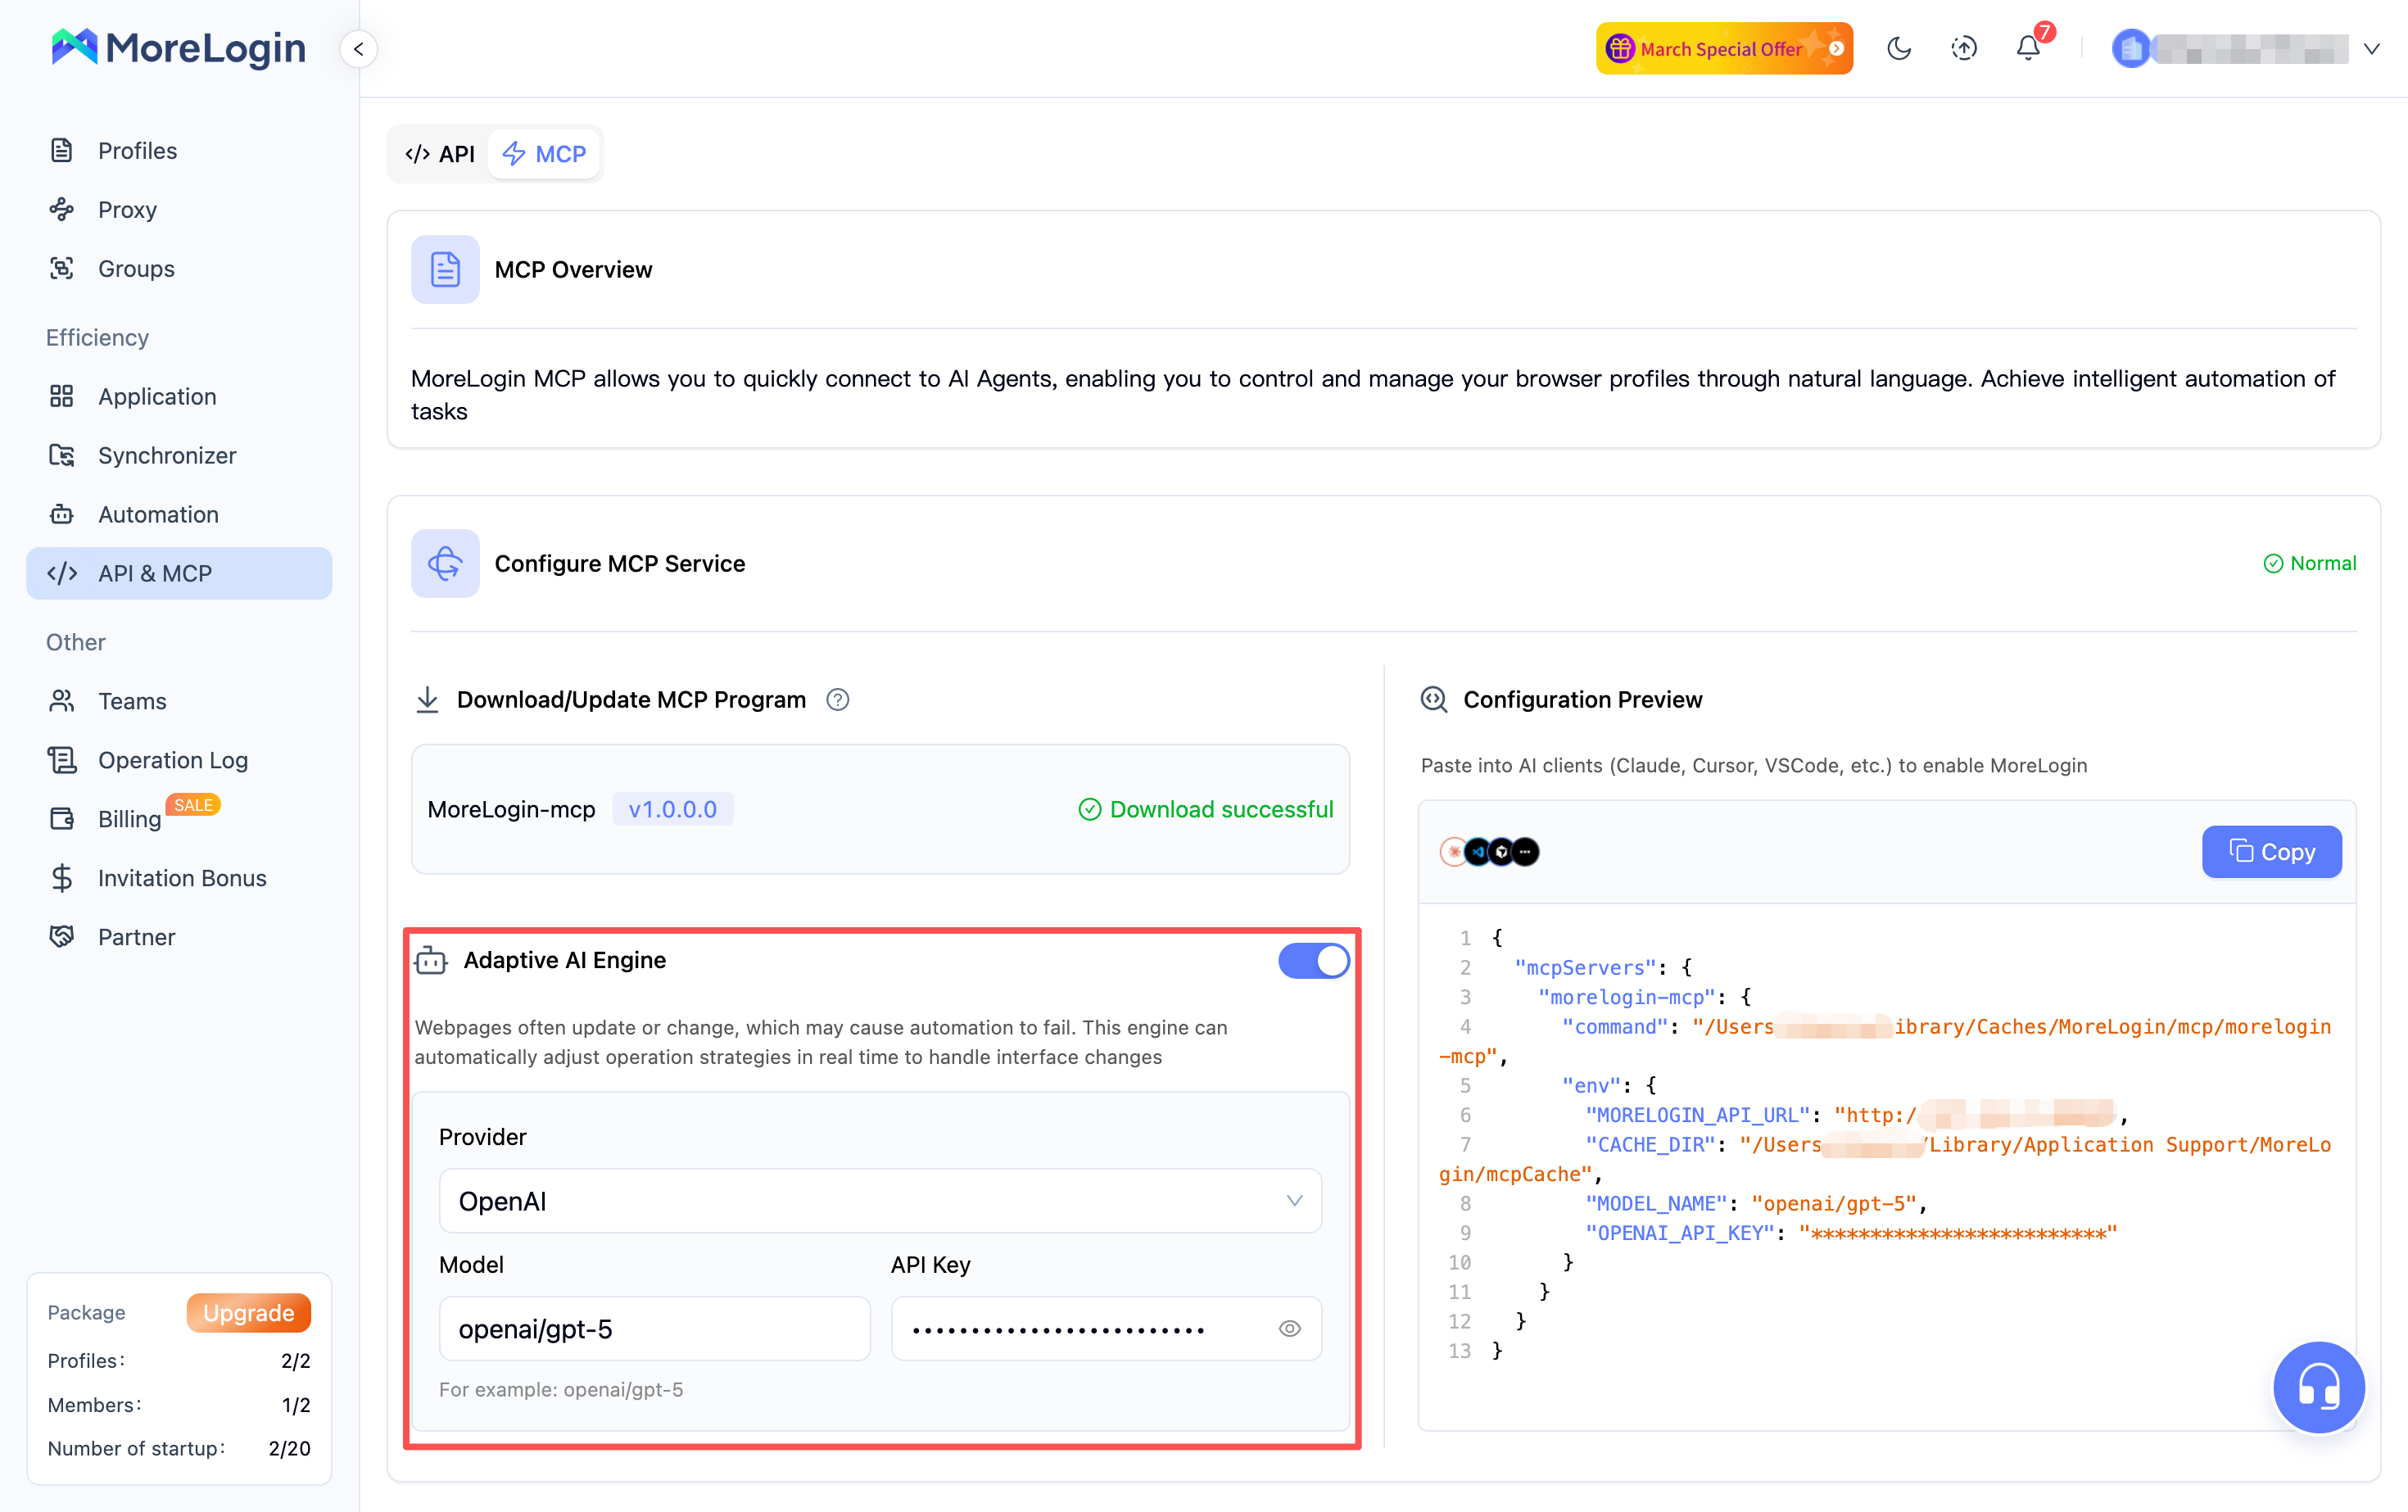Open the Provider dropdown
The width and height of the screenshot is (2408, 1512).
point(880,1201)
